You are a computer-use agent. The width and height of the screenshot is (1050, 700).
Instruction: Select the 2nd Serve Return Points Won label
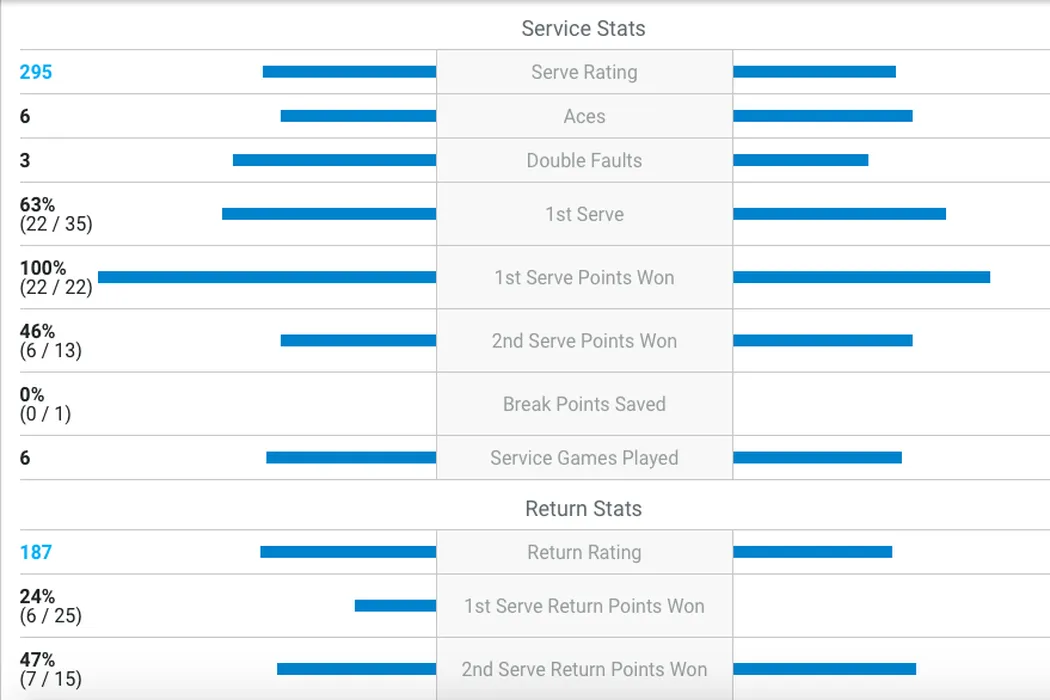pos(584,669)
